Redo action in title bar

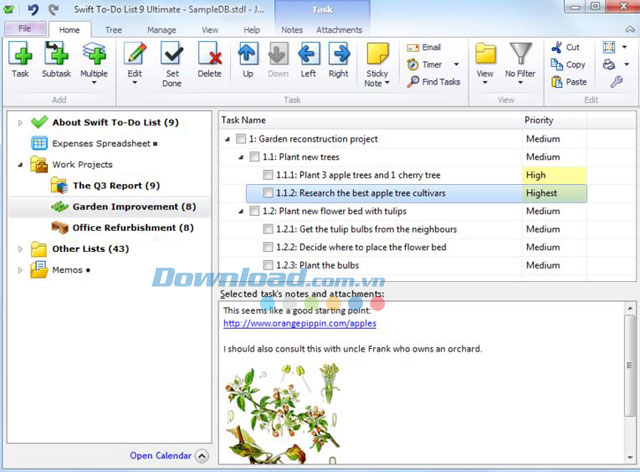(53, 9)
